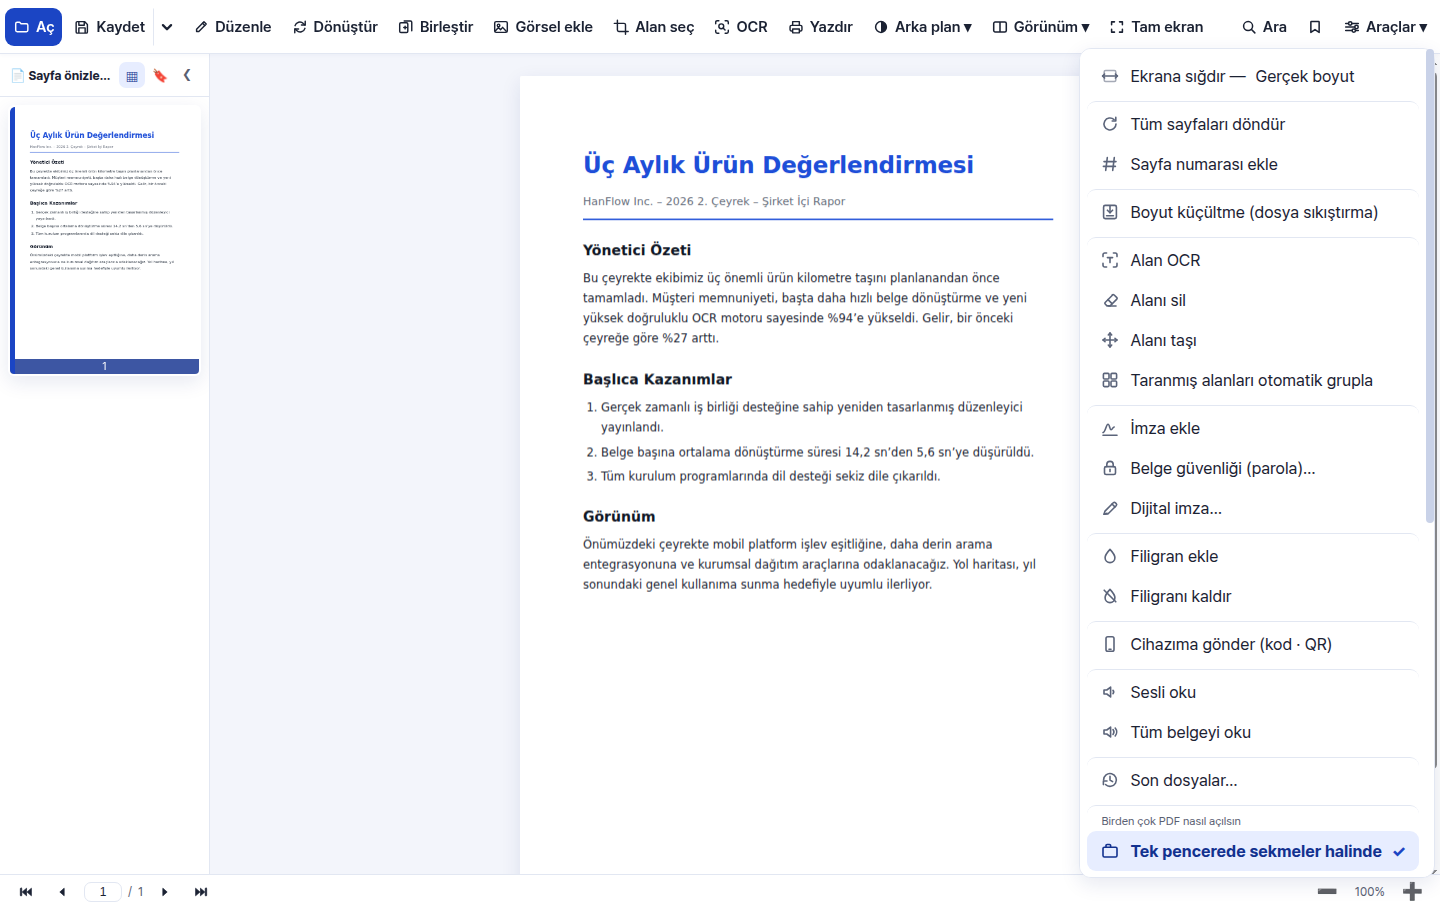This screenshot has width=1440, height=908.
Task: Expand the Arka plan dropdown
Action: click(x=923, y=27)
